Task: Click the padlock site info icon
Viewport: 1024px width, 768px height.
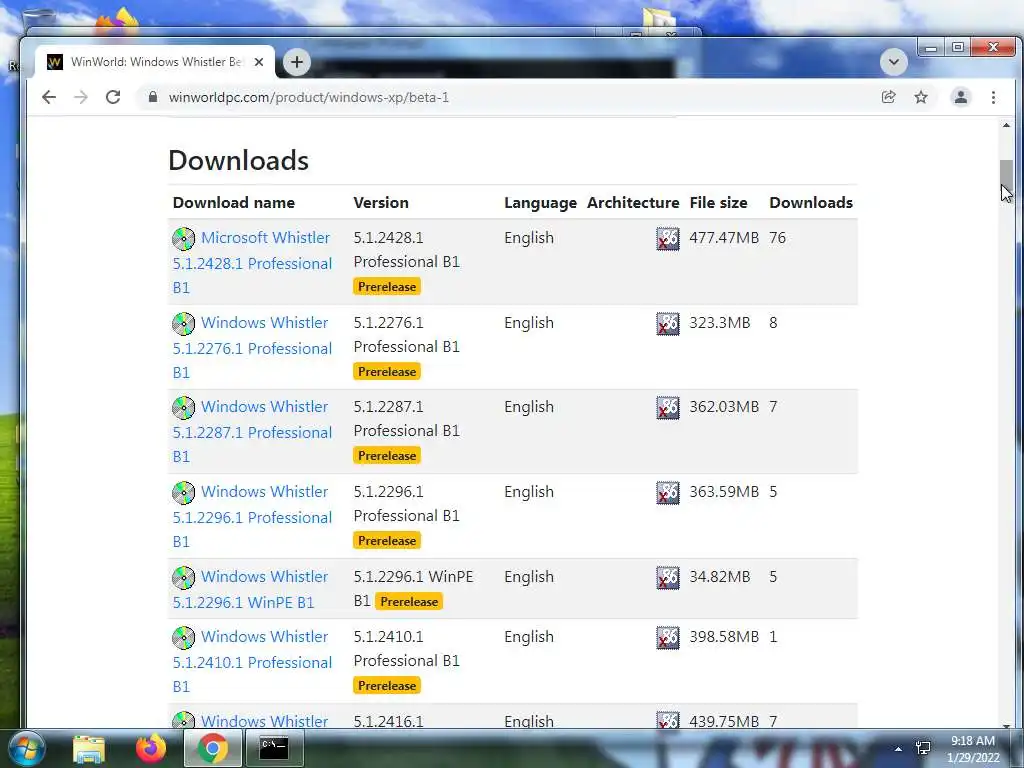Action: [x=153, y=97]
